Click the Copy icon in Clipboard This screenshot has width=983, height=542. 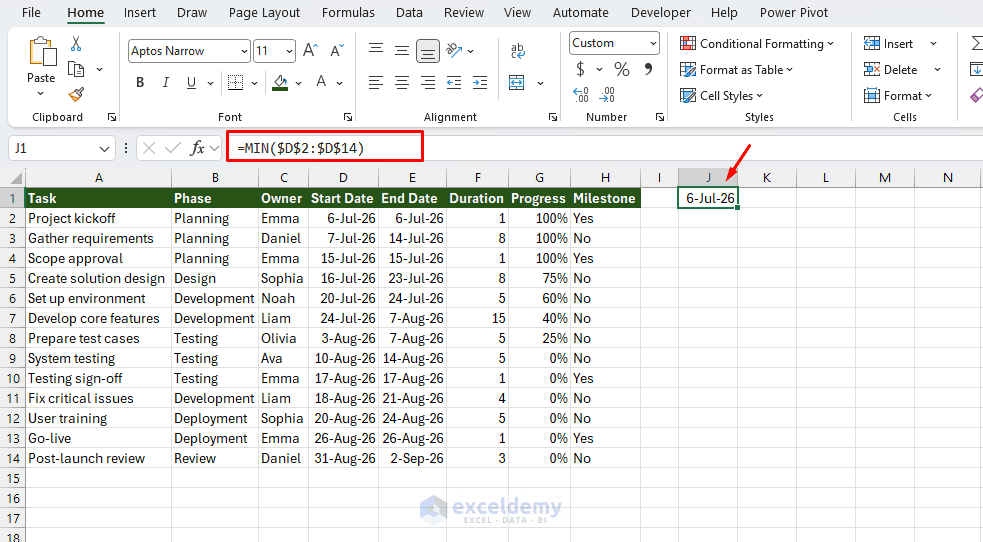click(x=76, y=69)
